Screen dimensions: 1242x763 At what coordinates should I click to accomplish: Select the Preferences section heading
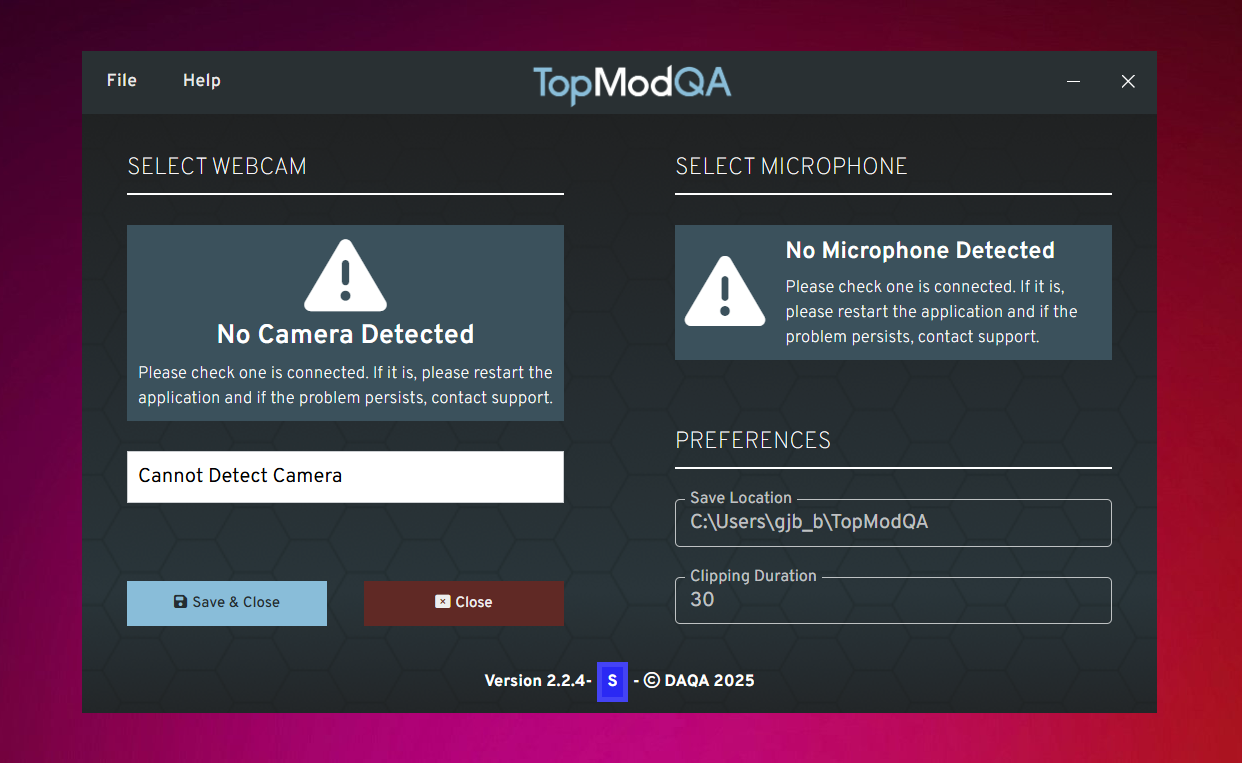pos(753,440)
